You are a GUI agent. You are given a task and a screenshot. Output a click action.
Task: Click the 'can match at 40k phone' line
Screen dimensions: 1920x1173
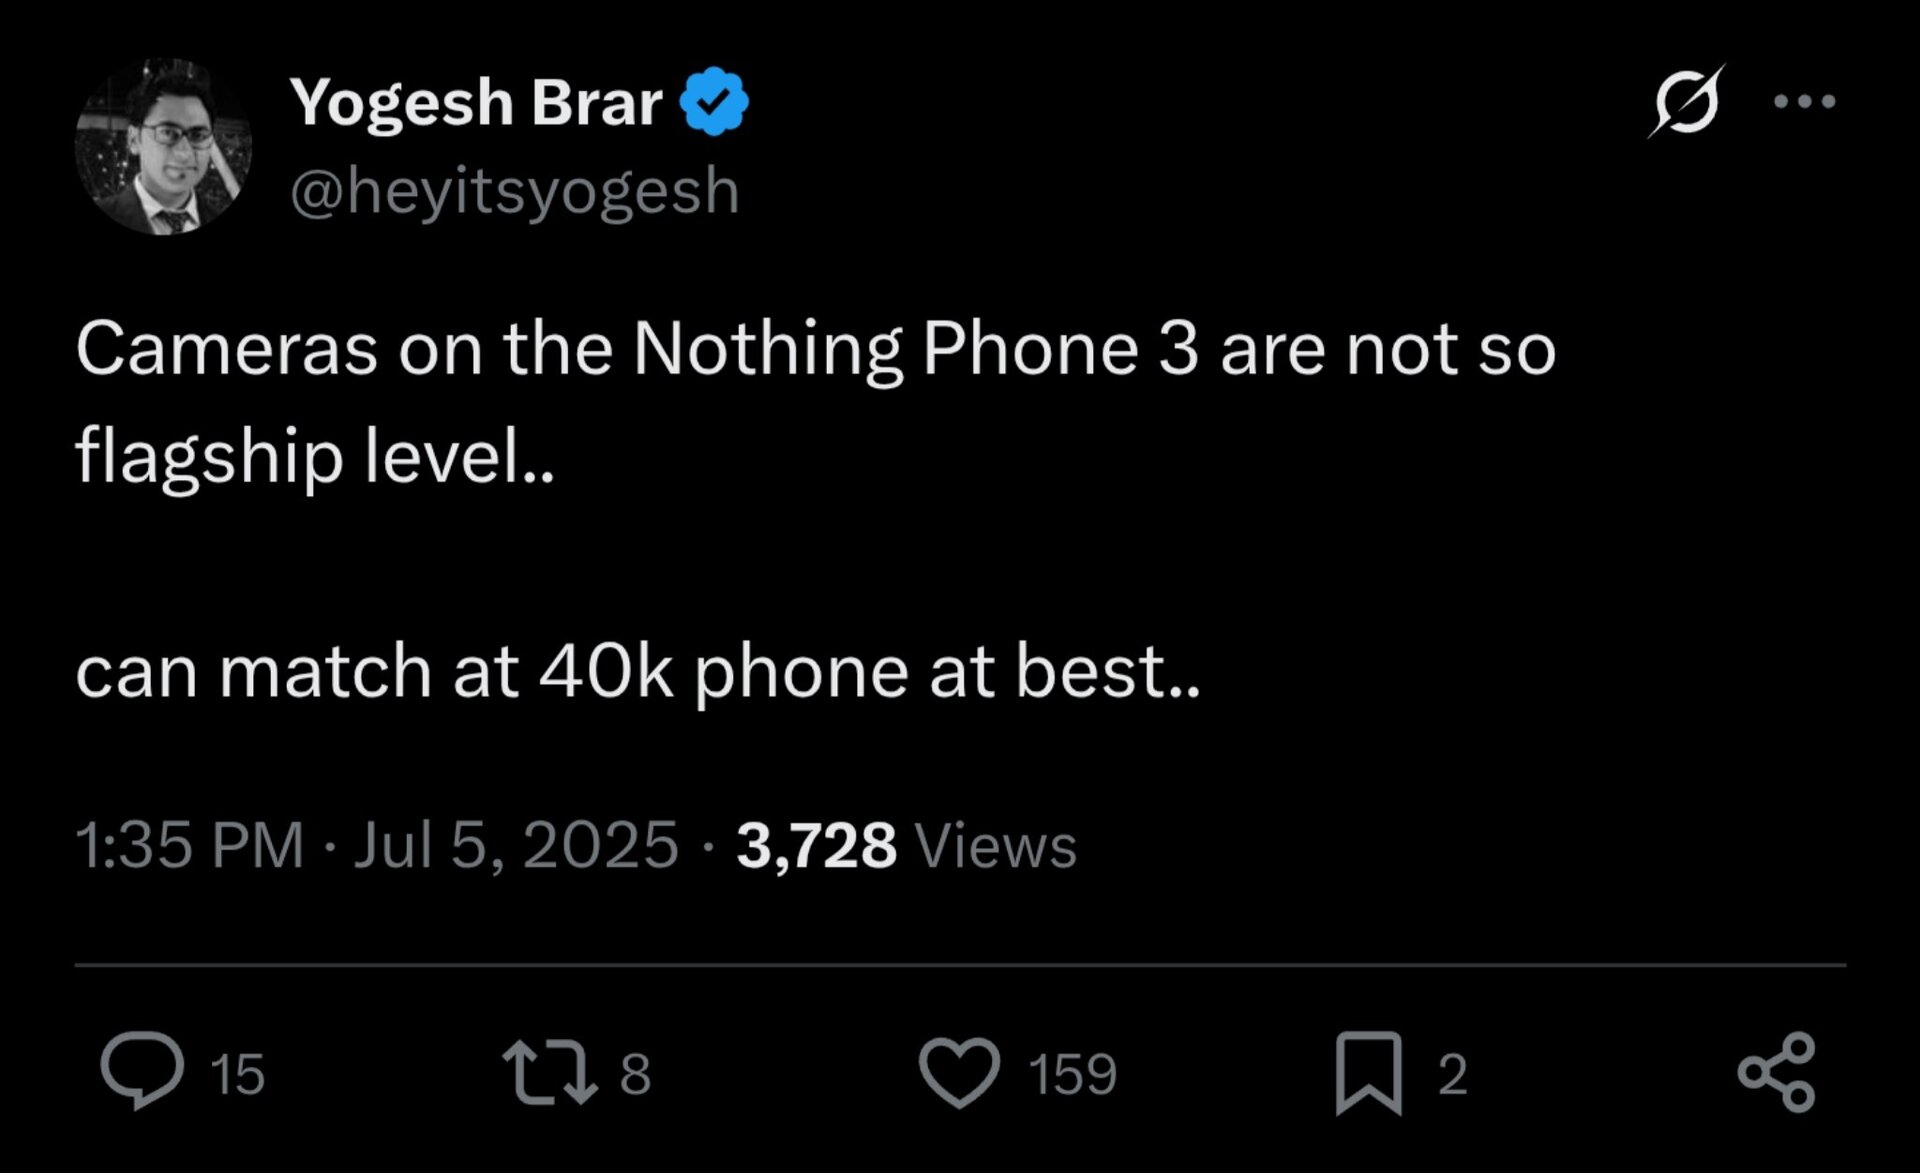click(637, 671)
